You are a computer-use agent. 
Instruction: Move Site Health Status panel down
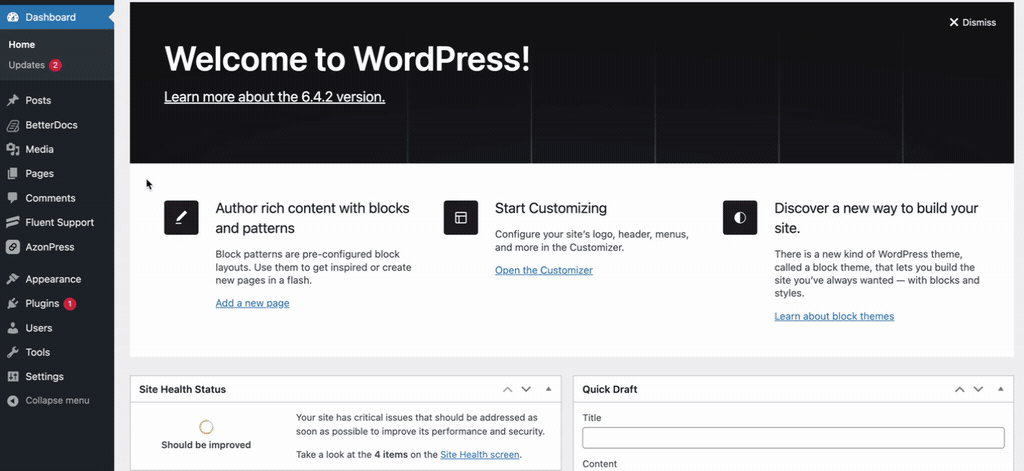click(x=526, y=389)
